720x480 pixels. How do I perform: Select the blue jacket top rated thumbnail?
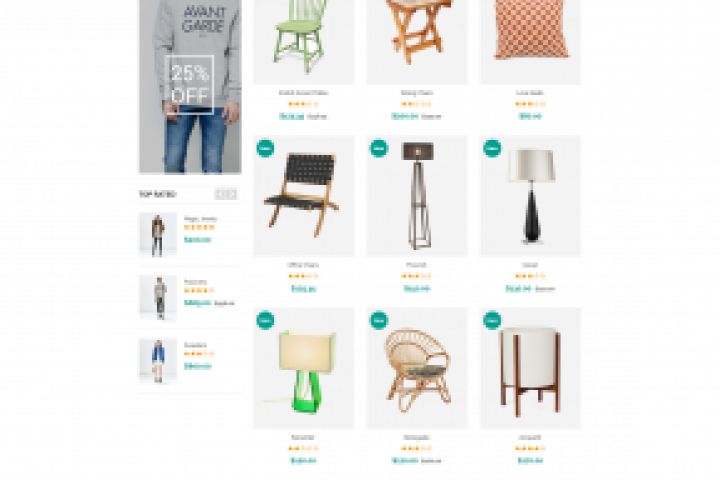click(x=158, y=361)
